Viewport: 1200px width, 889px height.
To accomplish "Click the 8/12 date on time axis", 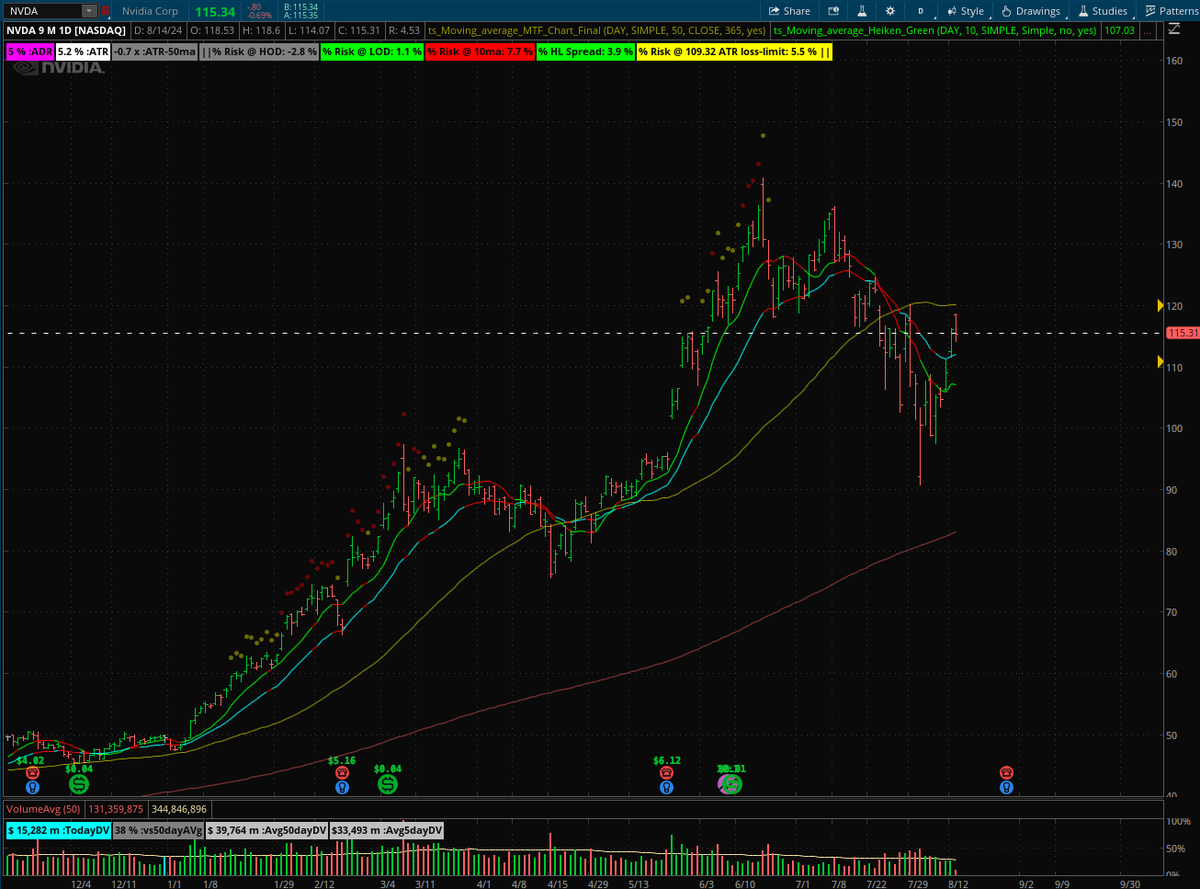I will coord(958,882).
